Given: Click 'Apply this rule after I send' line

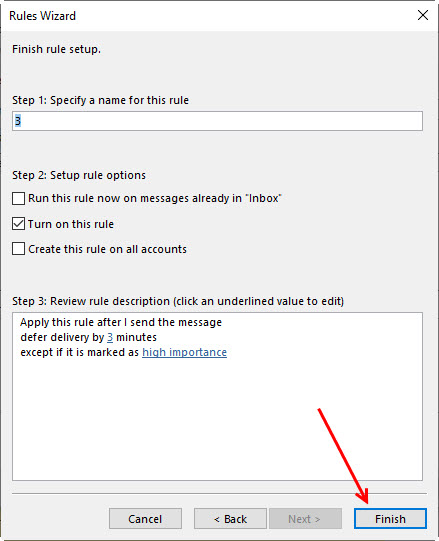Looking at the screenshot, I should pyautogui.click(x=121, y=322).
